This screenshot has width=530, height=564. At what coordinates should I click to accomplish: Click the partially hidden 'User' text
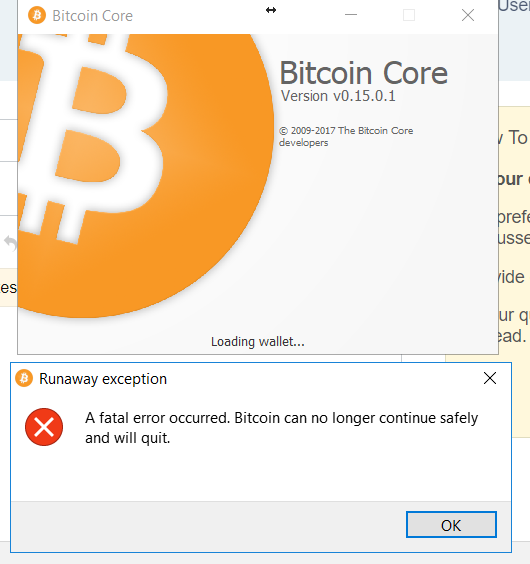click(x=514, y=6)
